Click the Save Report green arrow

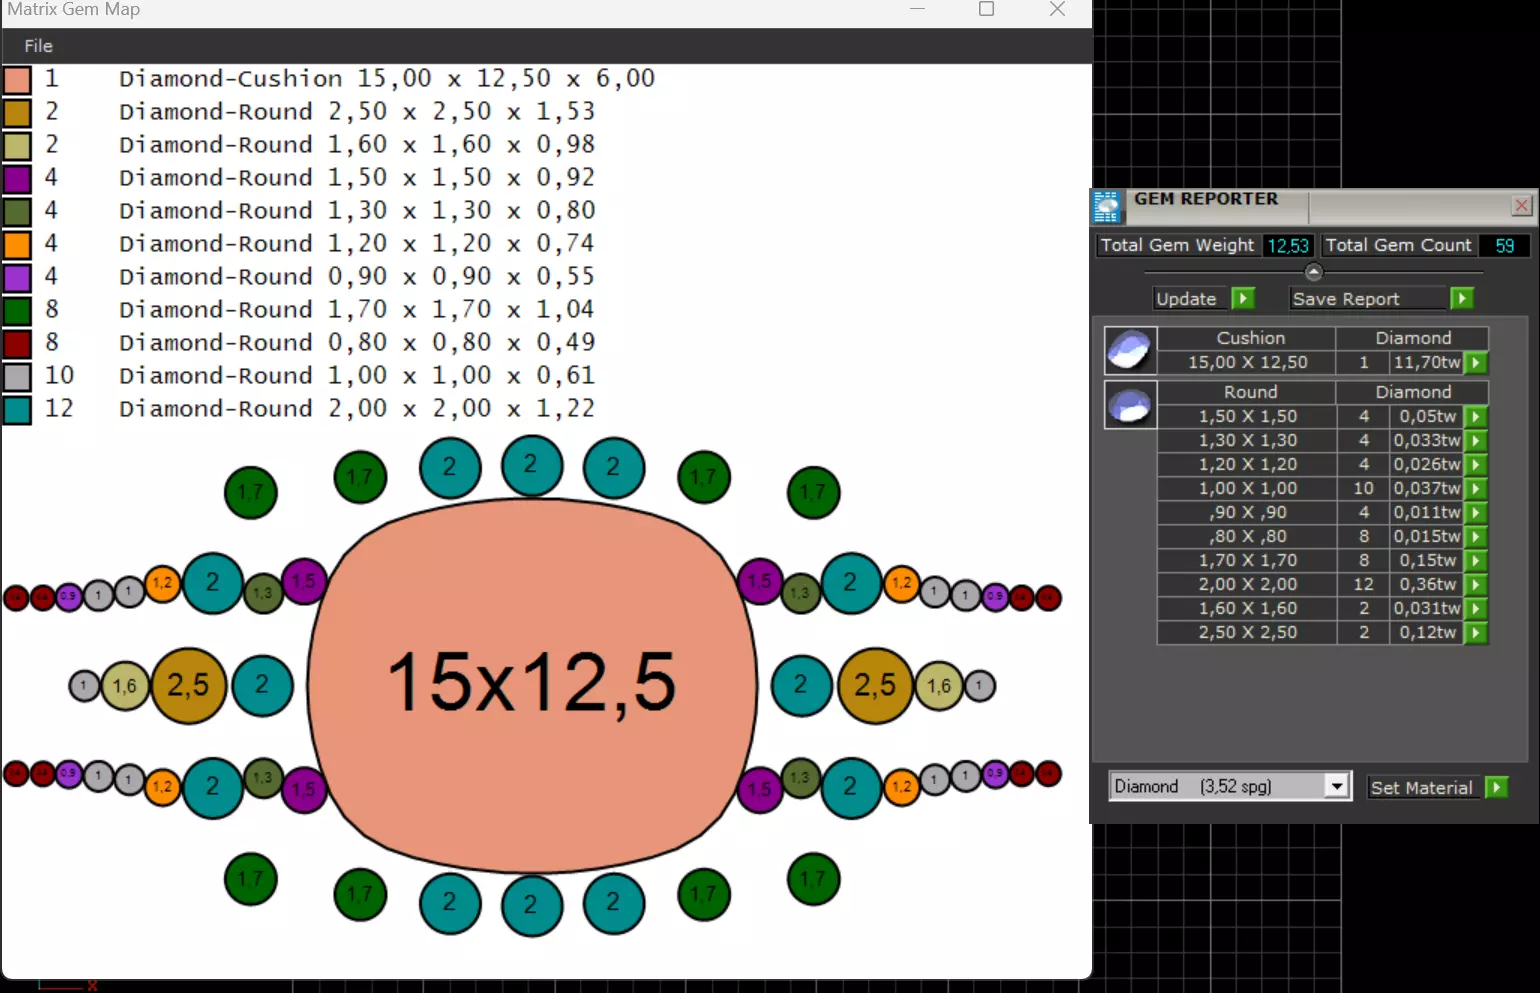[x=1462, y=298]
